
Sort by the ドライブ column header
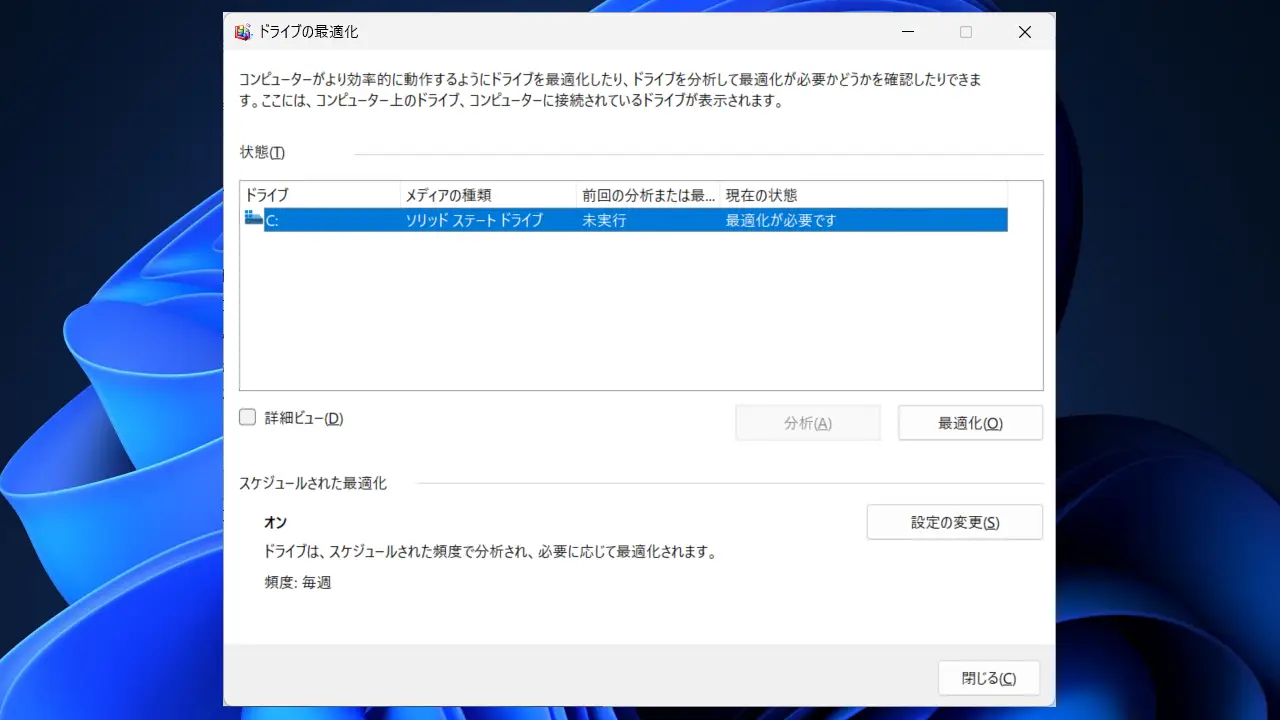coord(320,195)
